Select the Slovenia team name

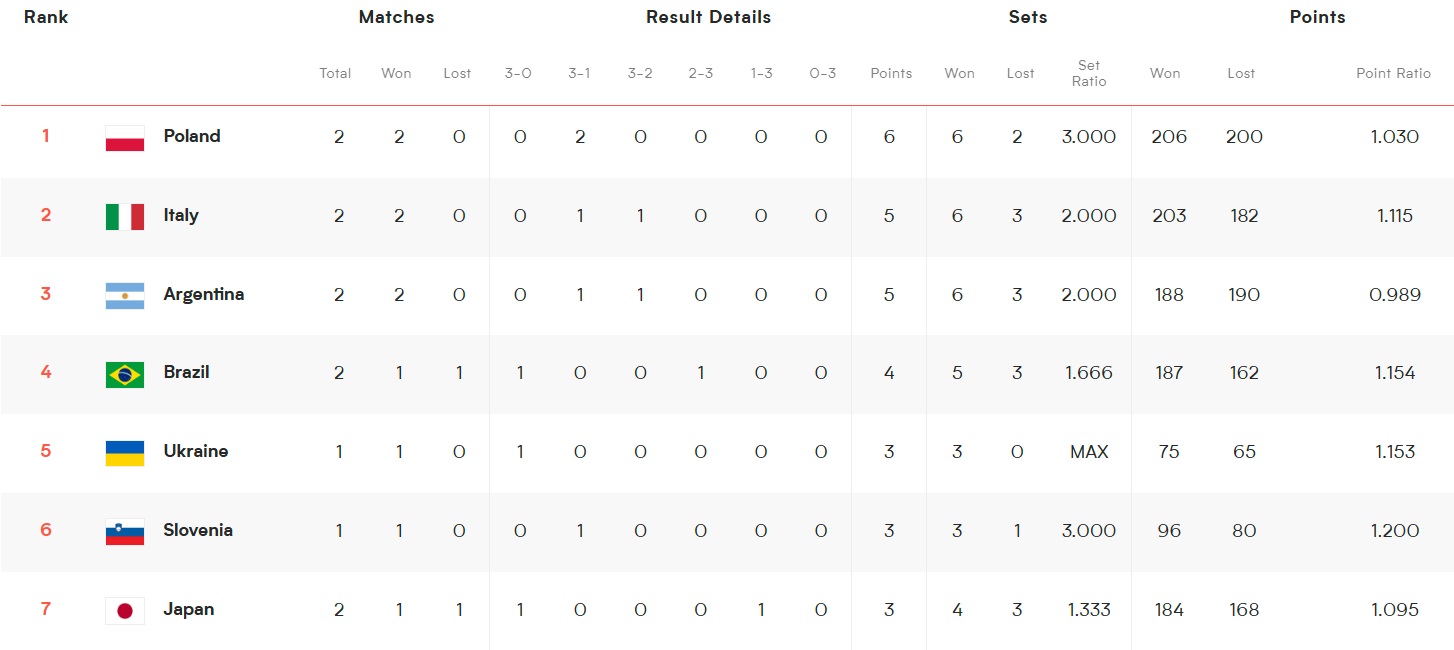pos(198,530)
